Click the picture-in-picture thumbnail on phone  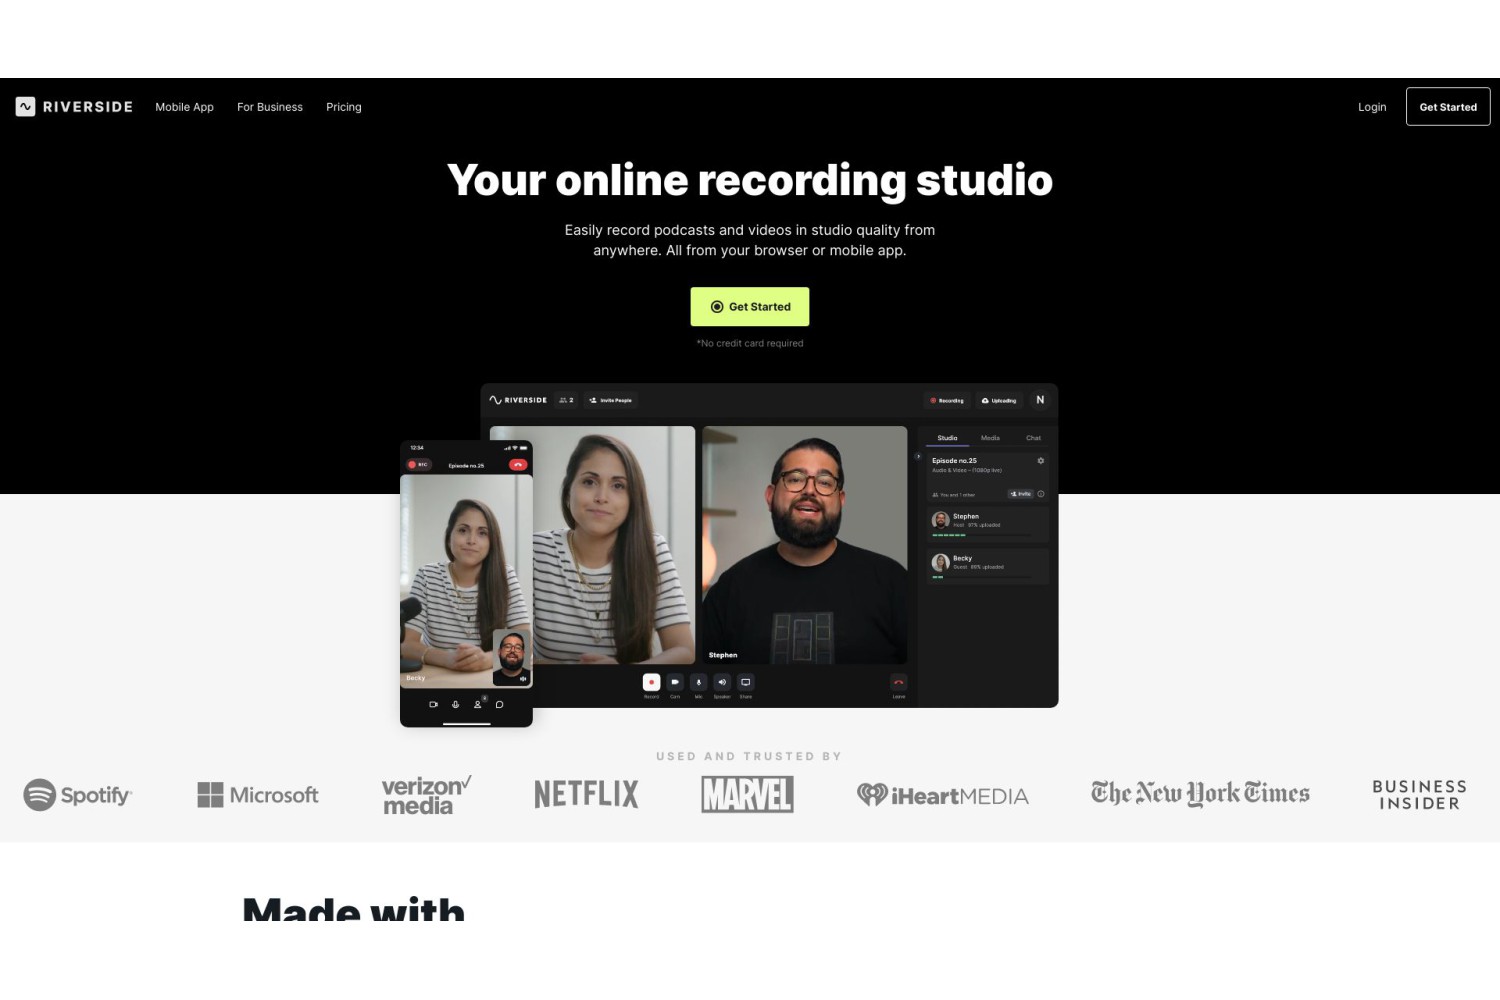coord(511,657)
